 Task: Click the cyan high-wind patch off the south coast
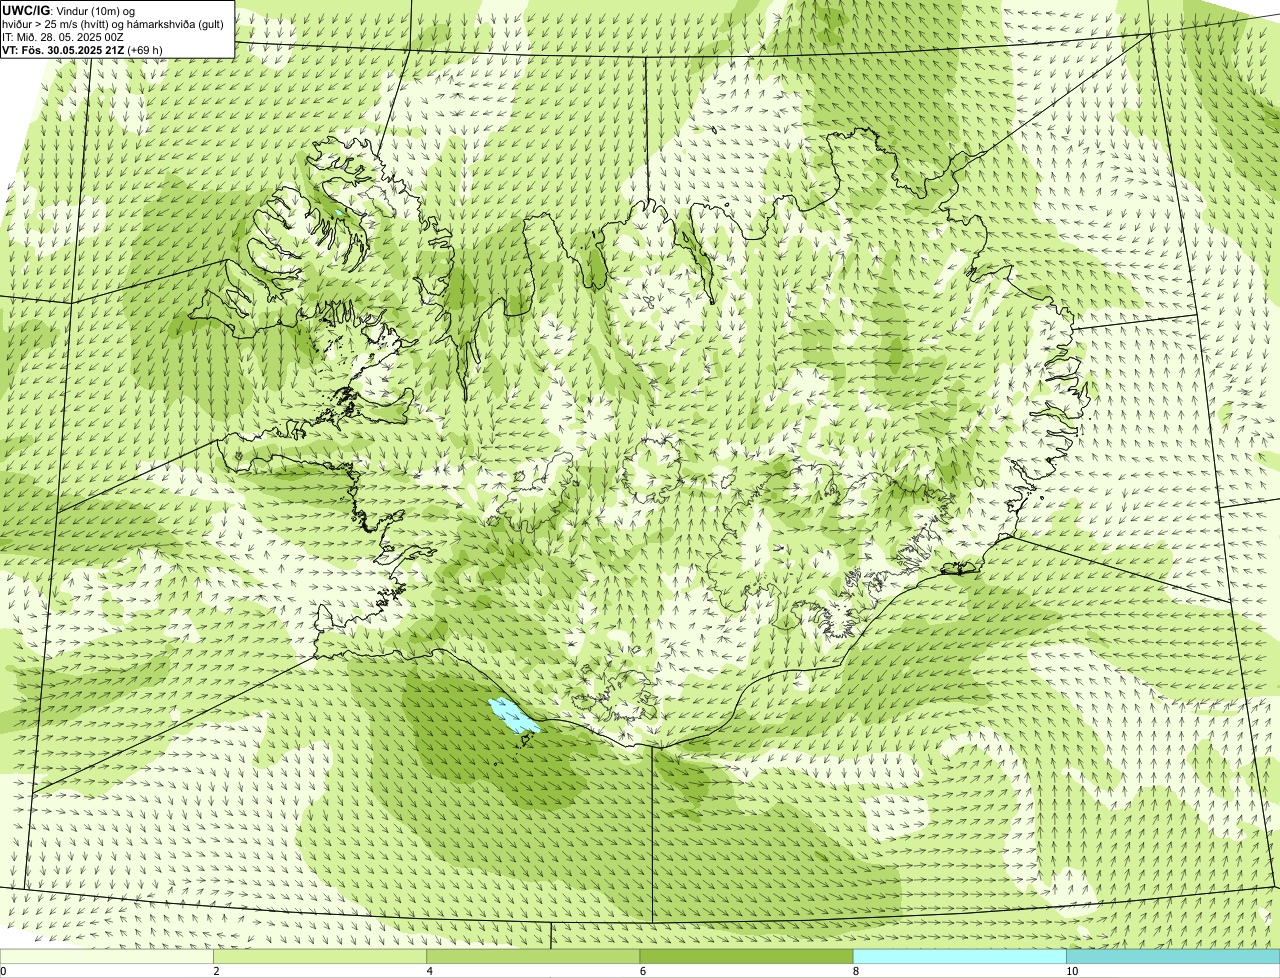(x=514, y=717)
